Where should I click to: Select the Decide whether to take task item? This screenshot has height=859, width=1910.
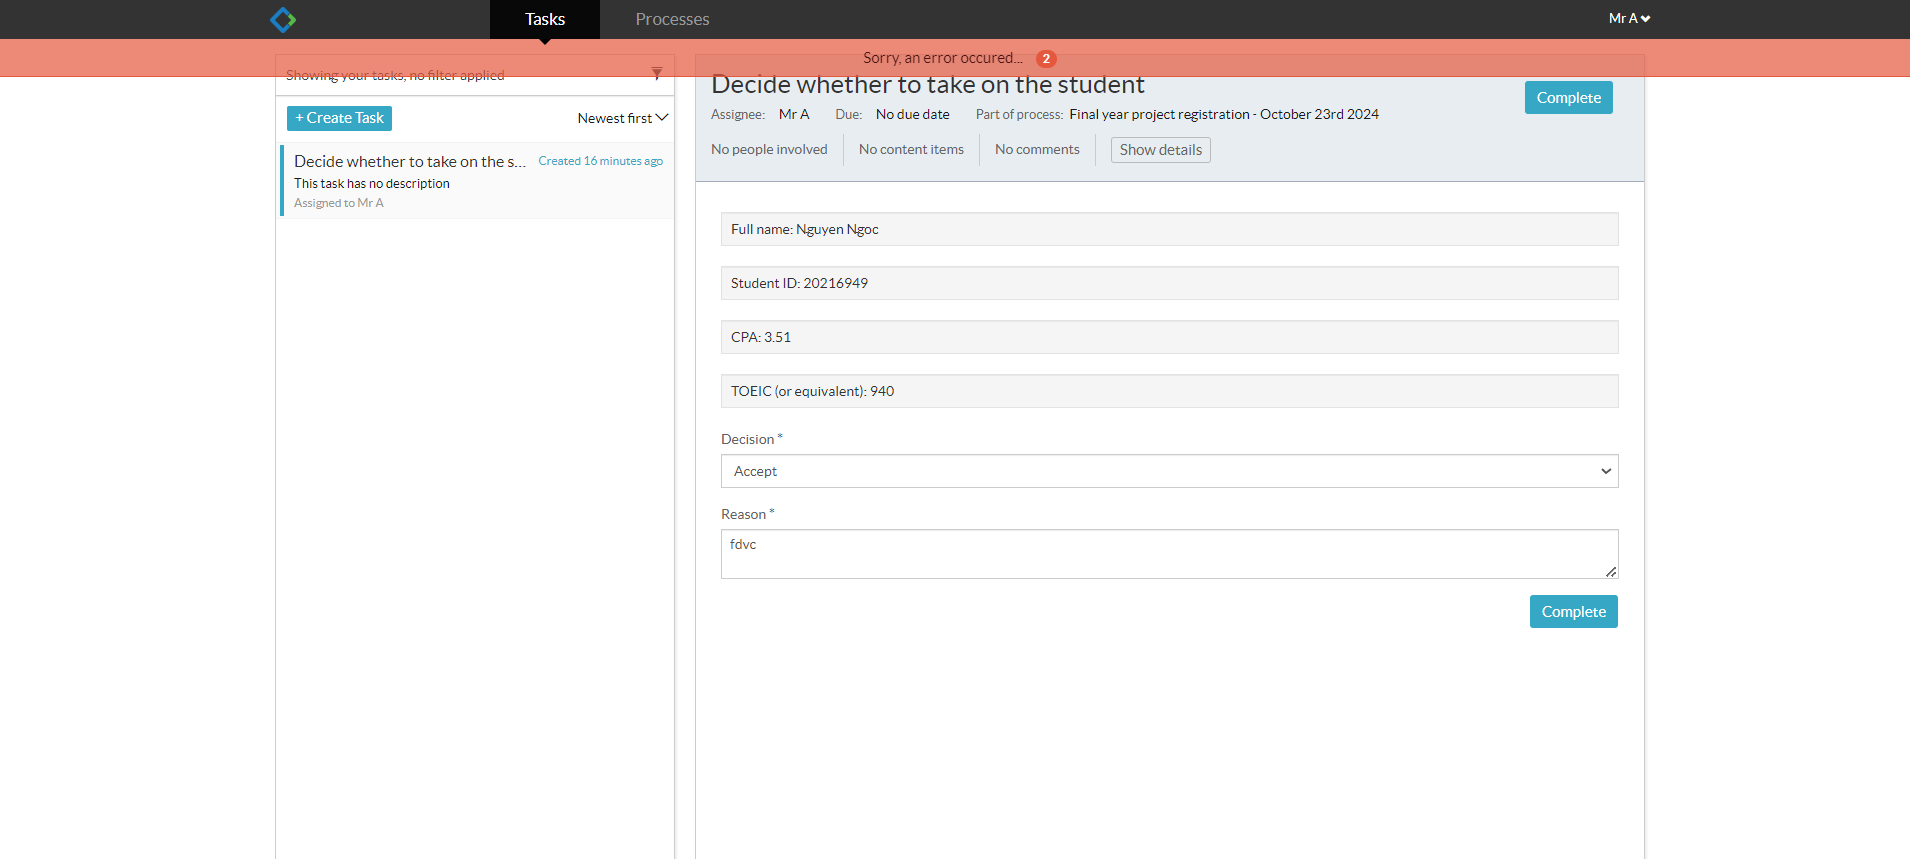(x=478, y=181)
